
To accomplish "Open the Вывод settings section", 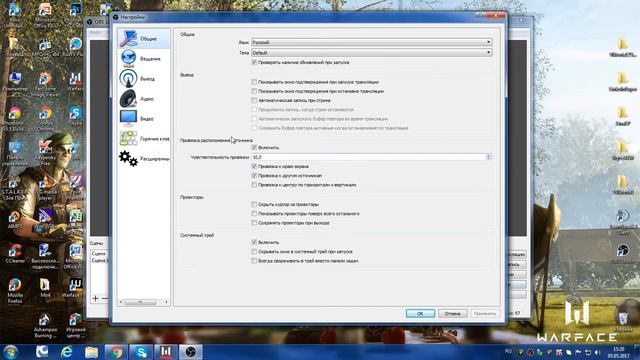I will coord(144,78).
